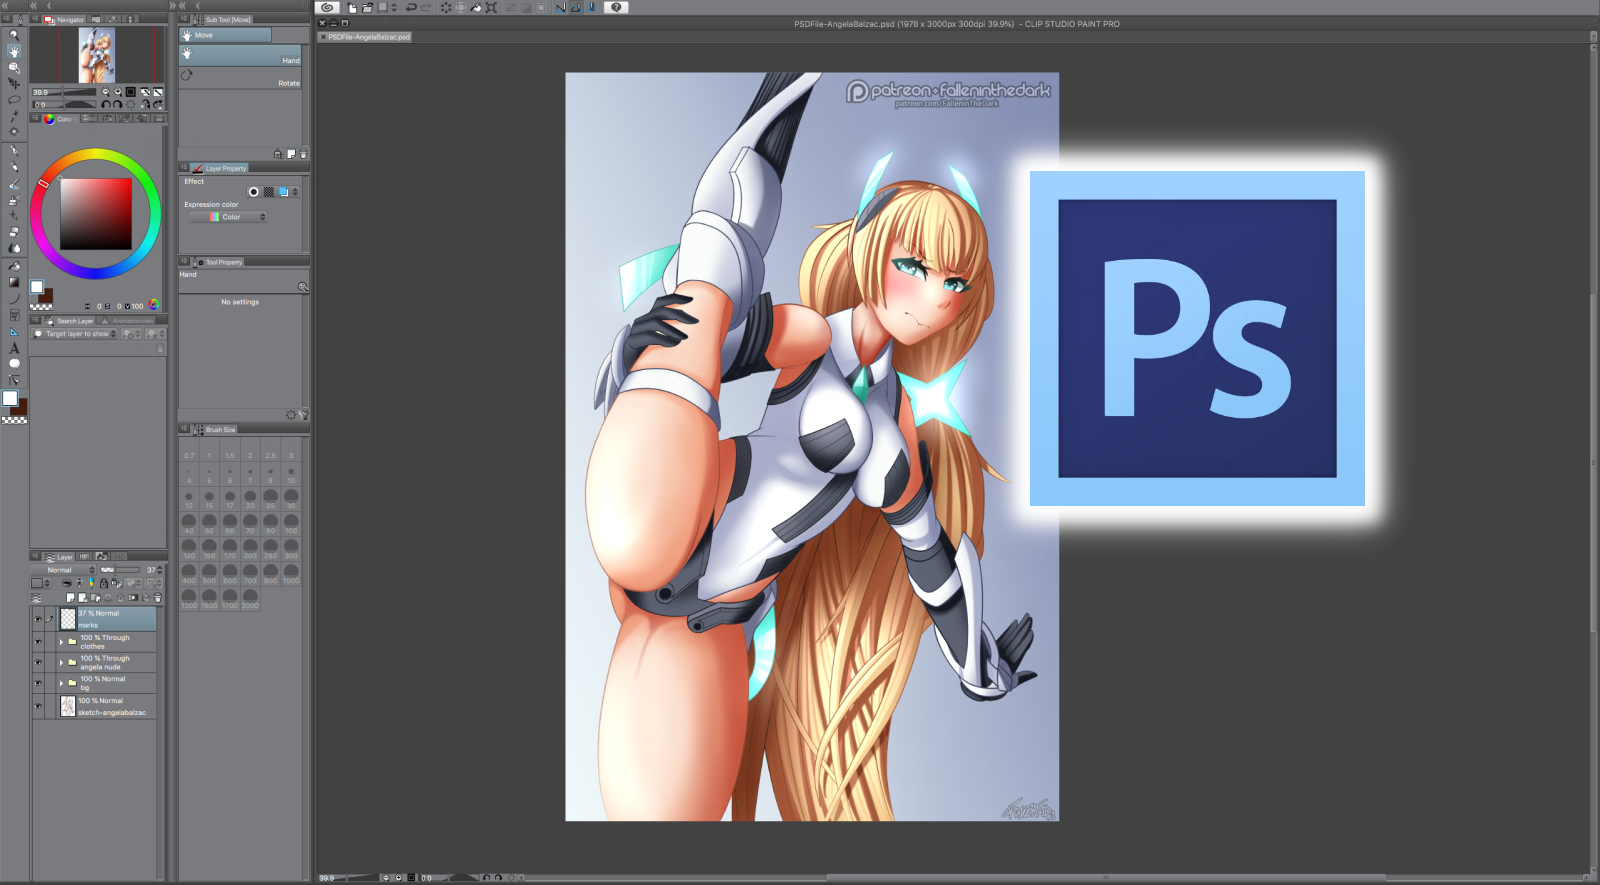Click the red hue on the color wheel ring
The height and width of the screenshot is (885, 1600).
(x=44, y=183)
